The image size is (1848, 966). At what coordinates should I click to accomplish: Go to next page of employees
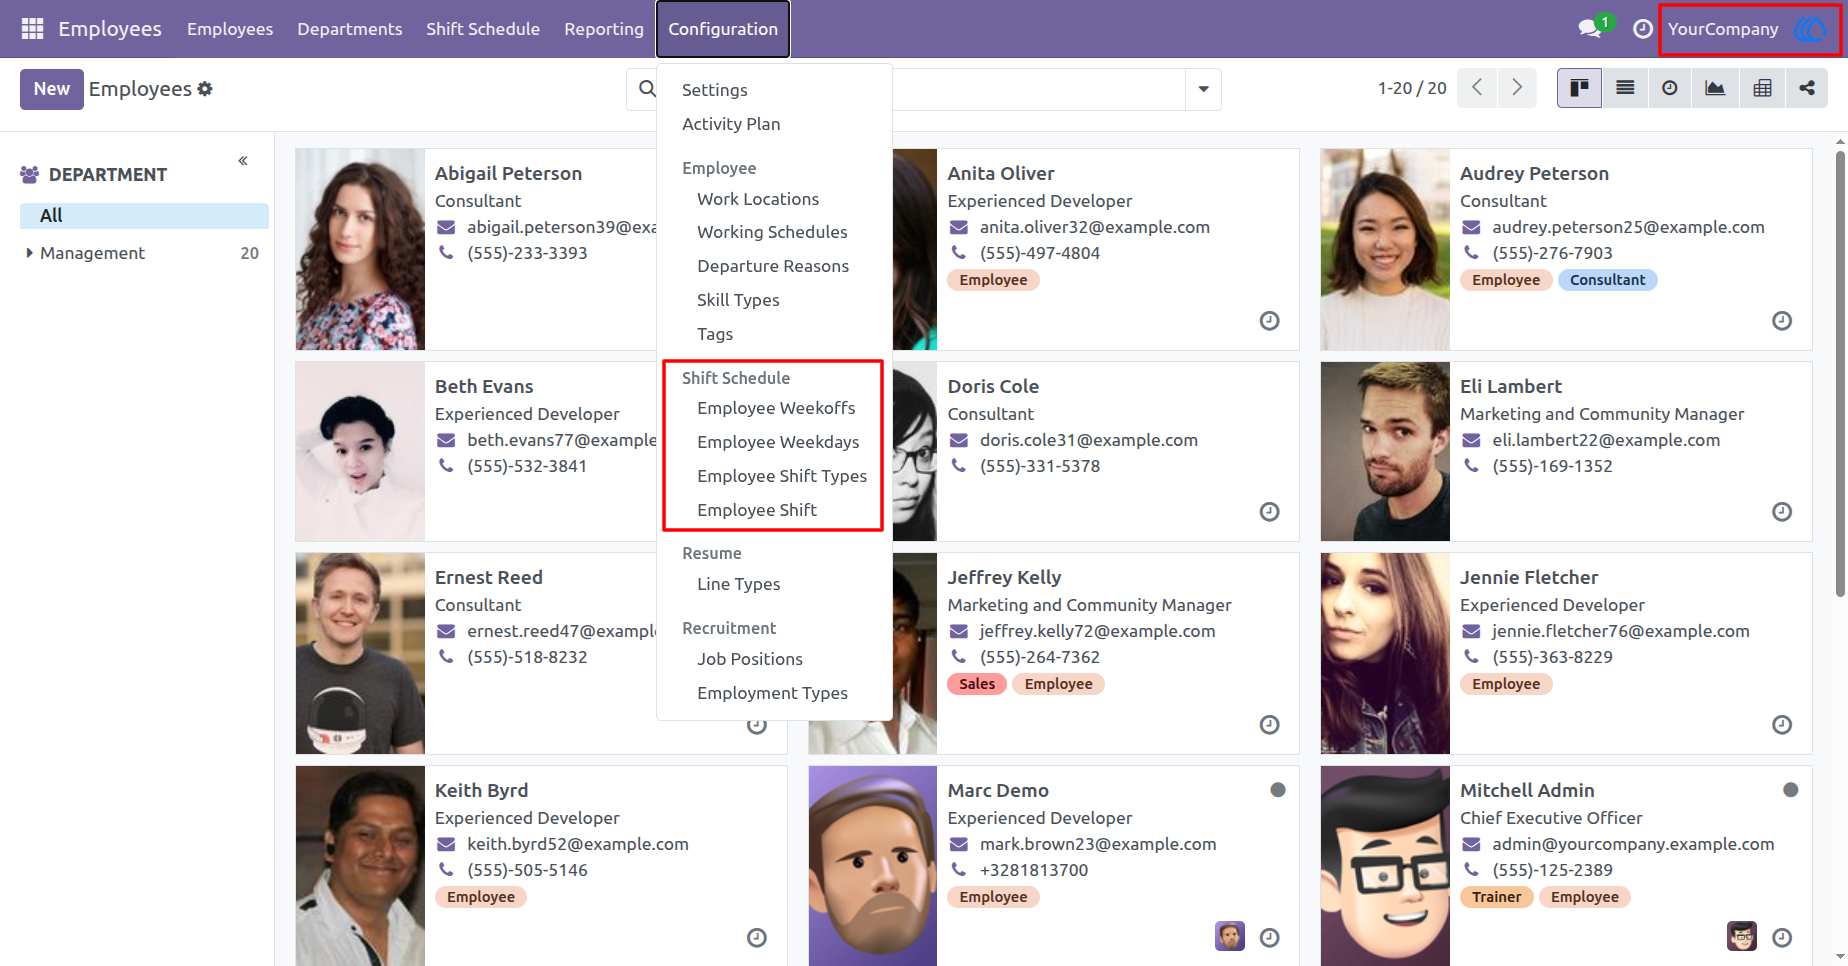coord(1517,88)
